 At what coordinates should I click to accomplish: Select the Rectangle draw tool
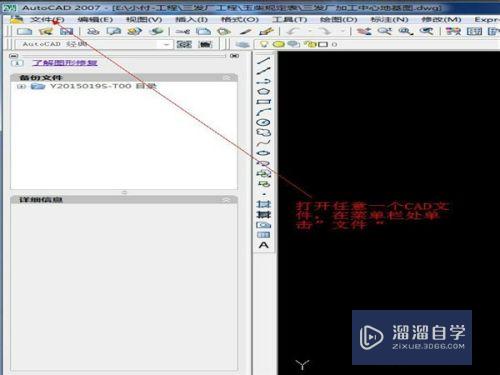pyautogui.click(x=264, y=102)
